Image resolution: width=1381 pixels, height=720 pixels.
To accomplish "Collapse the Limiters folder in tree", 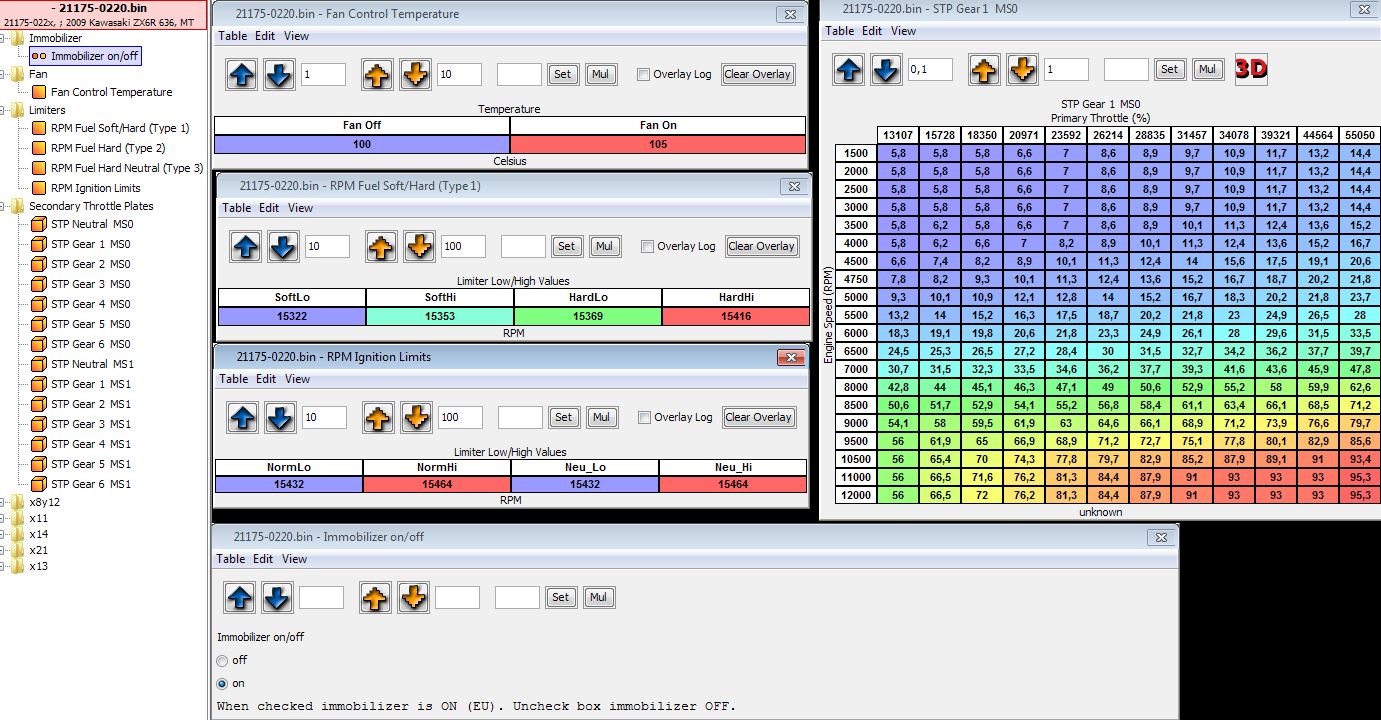I will pyautogui.click(x=4, y=110).
